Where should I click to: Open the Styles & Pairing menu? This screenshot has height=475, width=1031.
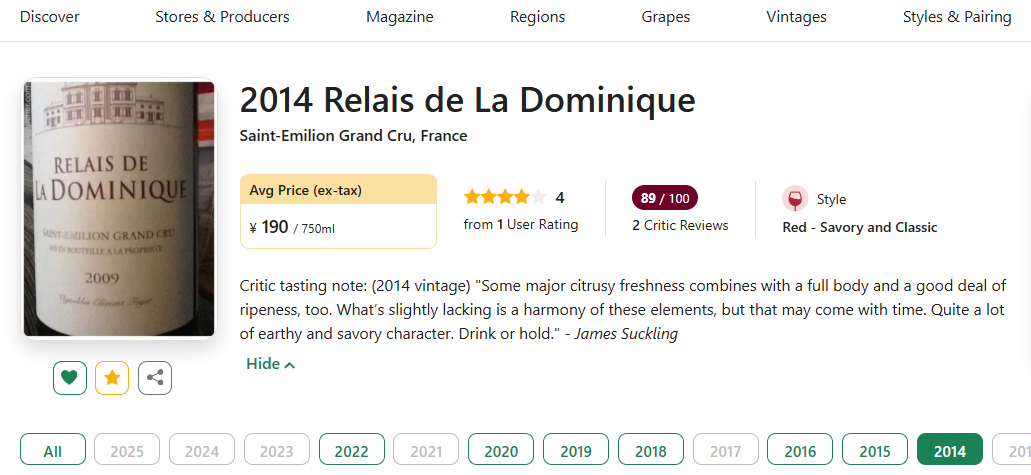[x=957, y=17]
